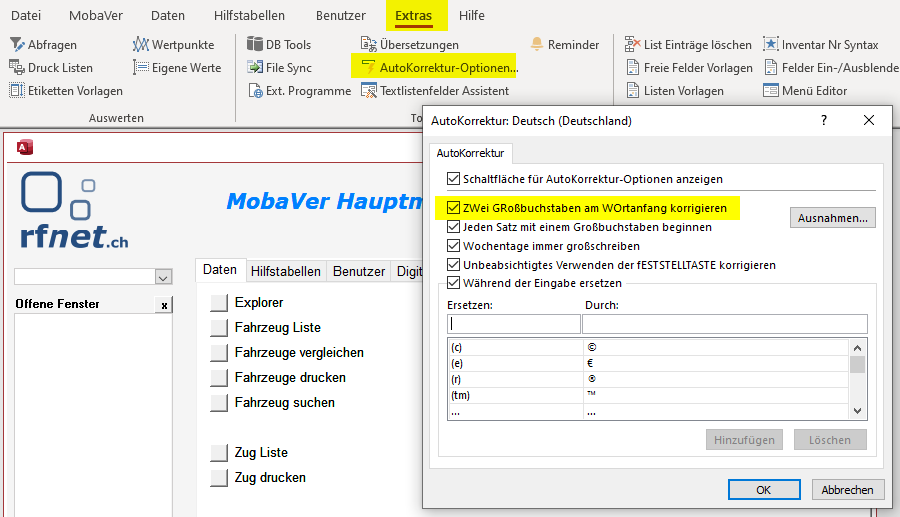Image resolution: width=900 pixels, height=517 pixels.
Task: Open Listen Vorlagen
Action: (675, 91)
